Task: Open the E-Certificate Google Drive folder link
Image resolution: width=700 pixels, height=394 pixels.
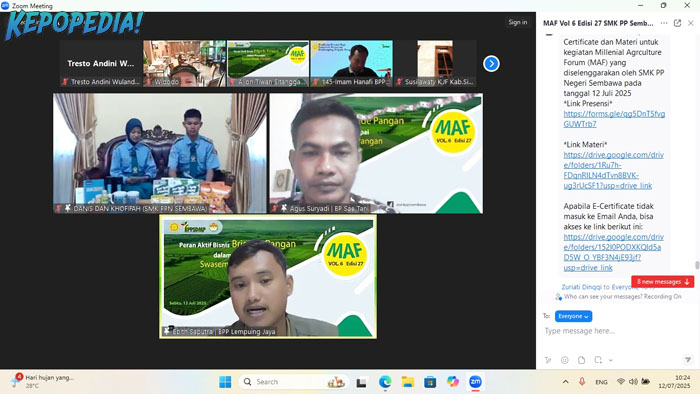Action: click(x=613, y=252)
